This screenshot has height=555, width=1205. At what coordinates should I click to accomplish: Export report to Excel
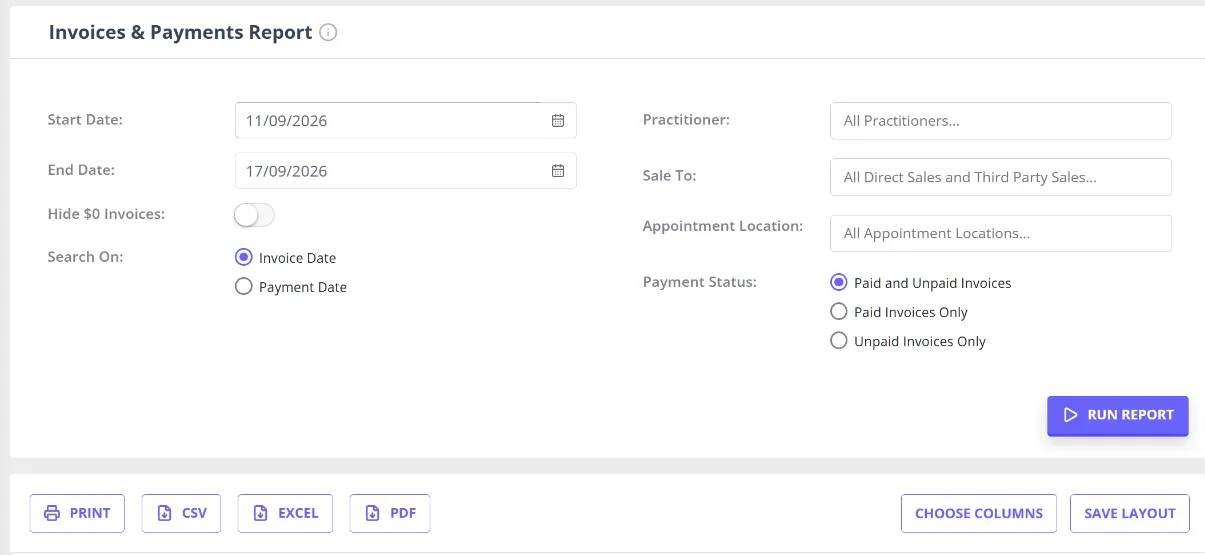click(x=285, y=513)
